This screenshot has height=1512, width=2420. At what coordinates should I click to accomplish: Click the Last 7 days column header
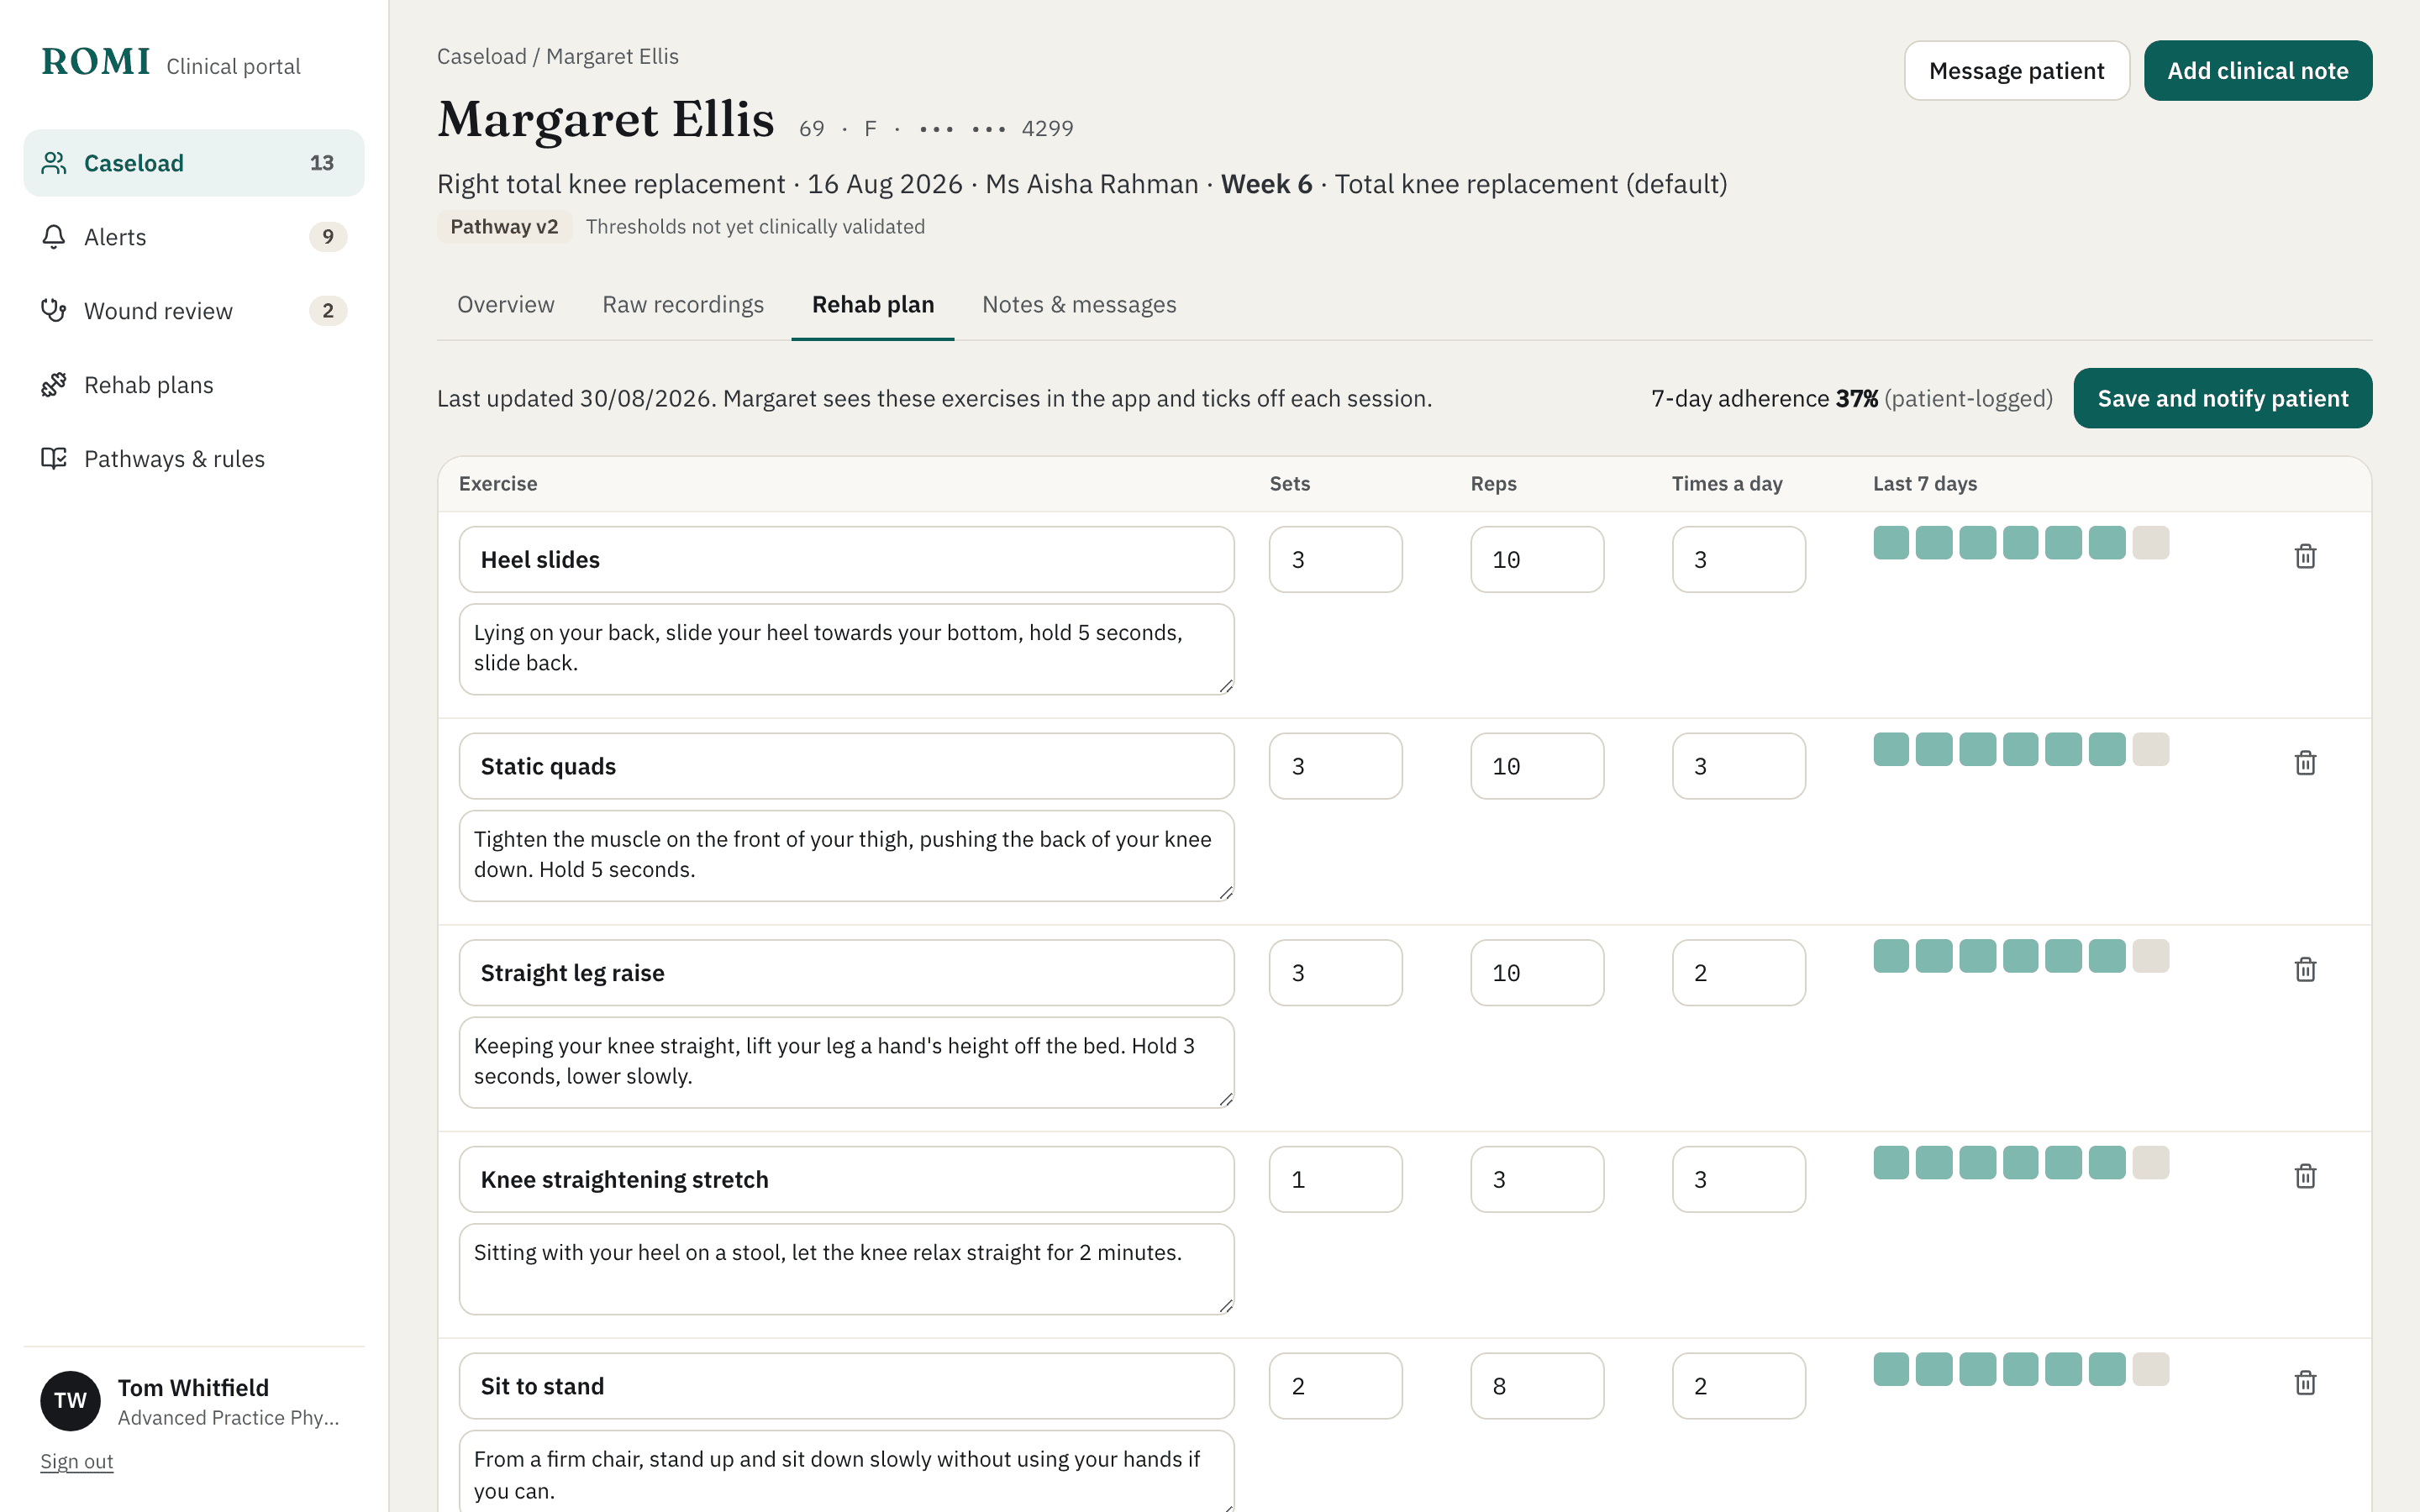tap(1924, 484)
